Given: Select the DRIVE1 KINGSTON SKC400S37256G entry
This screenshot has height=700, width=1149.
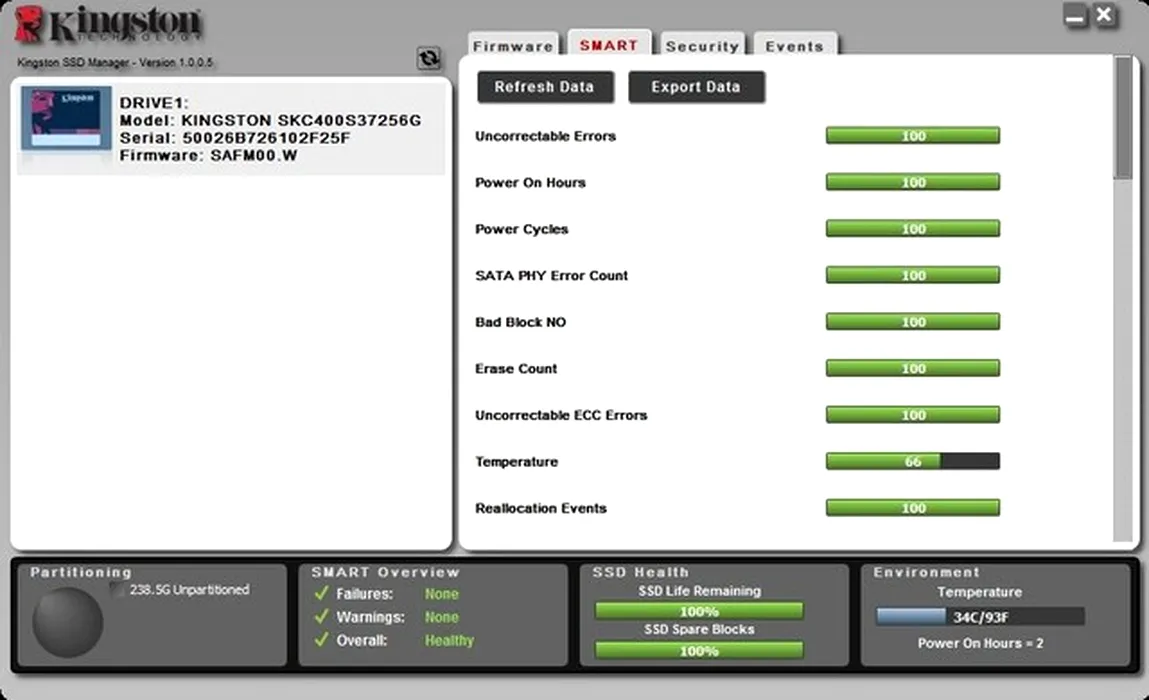Looking at the screenshot, I should click(270, 129).
